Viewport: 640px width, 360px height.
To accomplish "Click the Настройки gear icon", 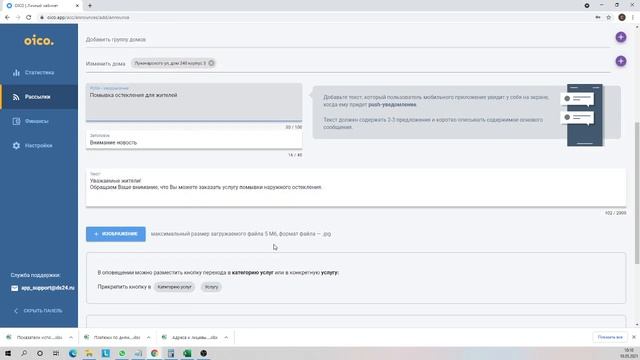I will pyautogui.click(x=16, y=146).
